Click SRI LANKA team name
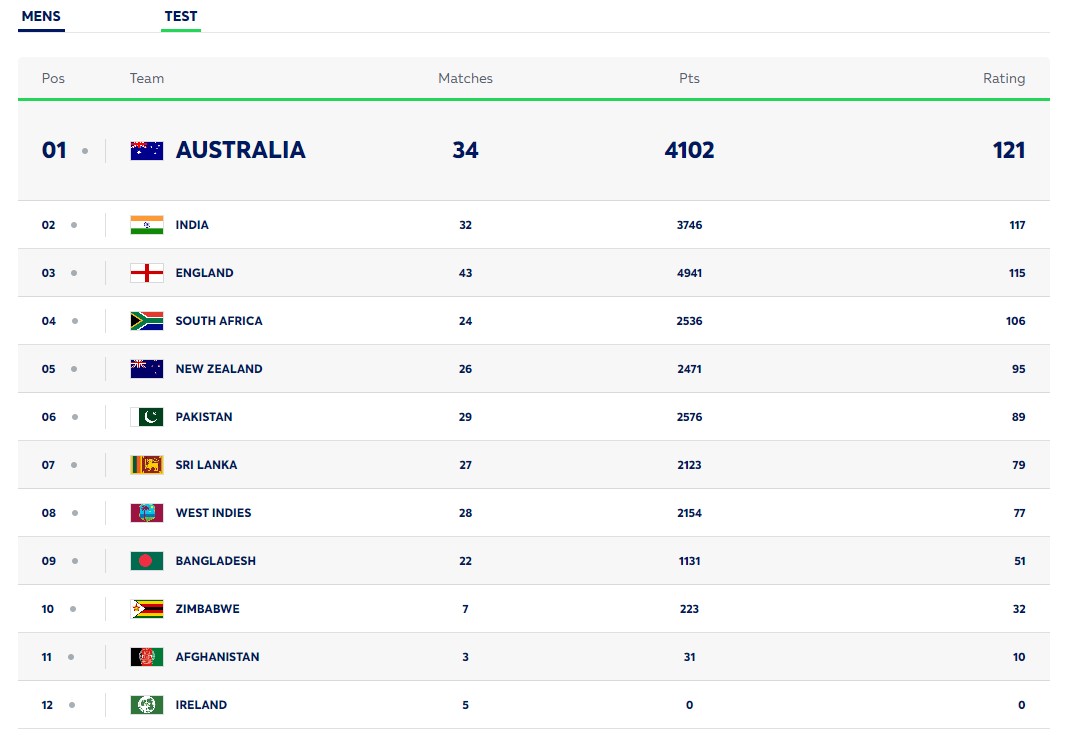The height and width of the screenshot is (736, 1070). click(x=206, y=465)
